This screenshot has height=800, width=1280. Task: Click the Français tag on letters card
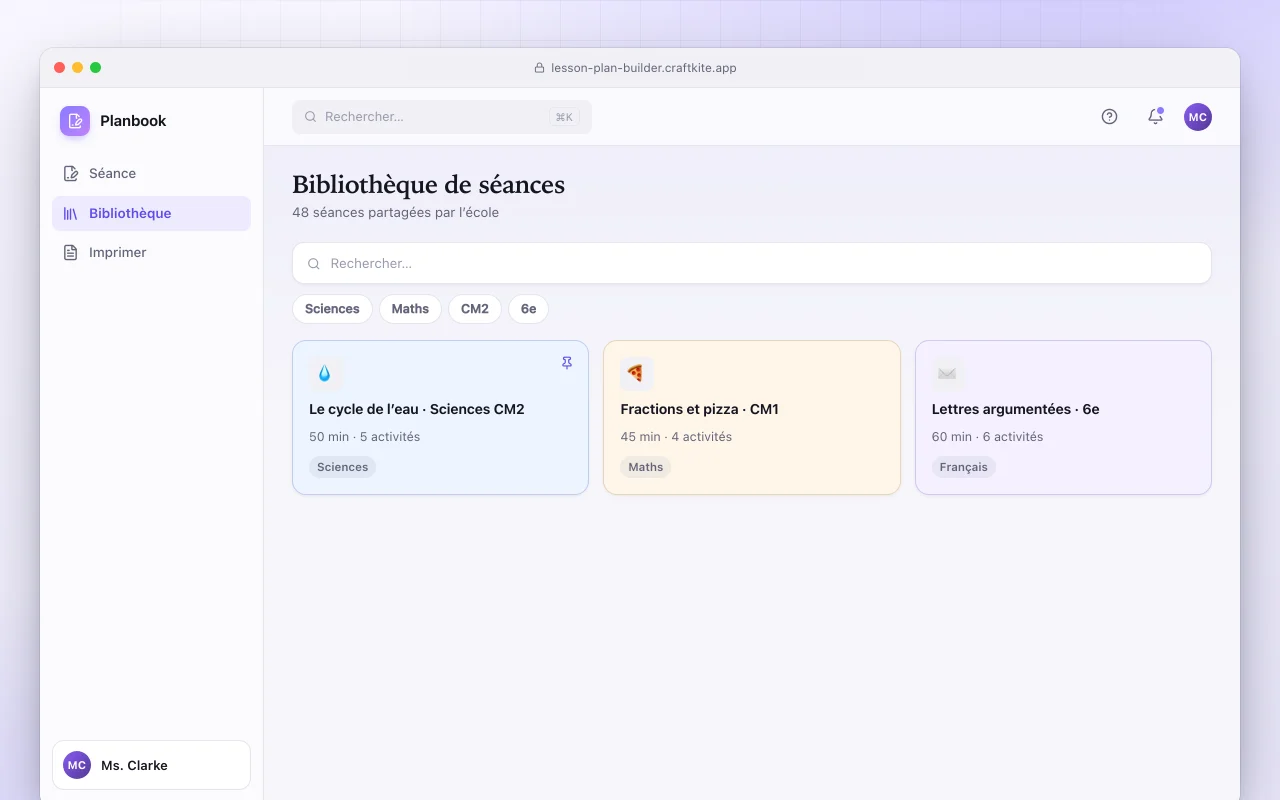964,467
